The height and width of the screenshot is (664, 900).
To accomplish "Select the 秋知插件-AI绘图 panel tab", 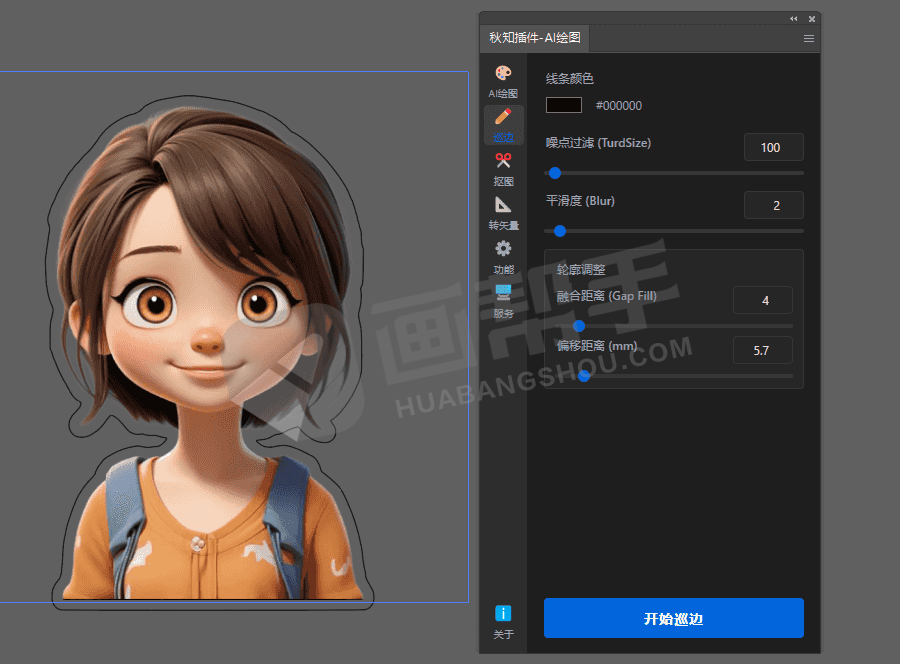I will pyautogui.click(x=535, y=39).
